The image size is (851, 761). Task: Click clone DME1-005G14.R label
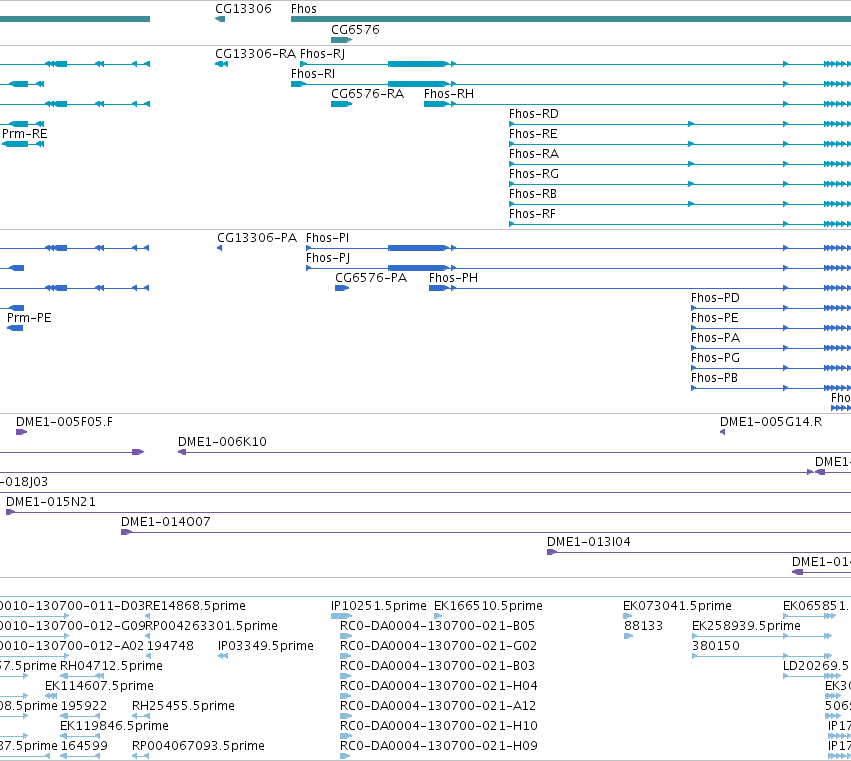tap(771, 422)
